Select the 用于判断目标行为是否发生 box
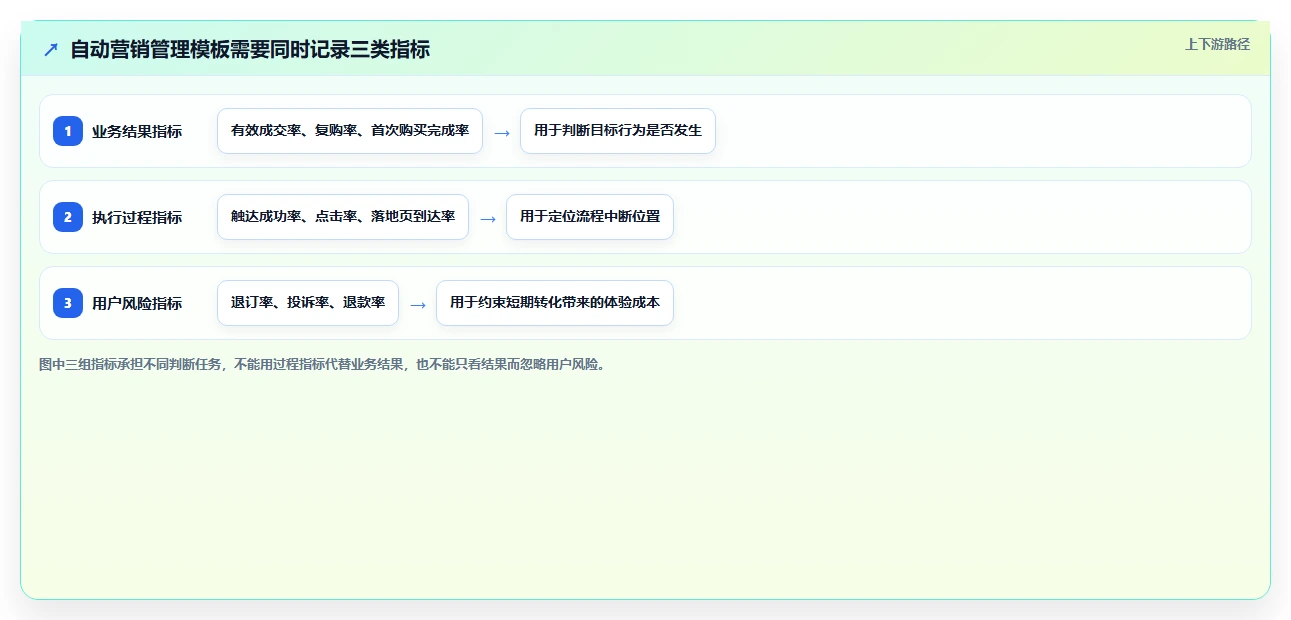1291x620 pixels. tap(618, 131)
